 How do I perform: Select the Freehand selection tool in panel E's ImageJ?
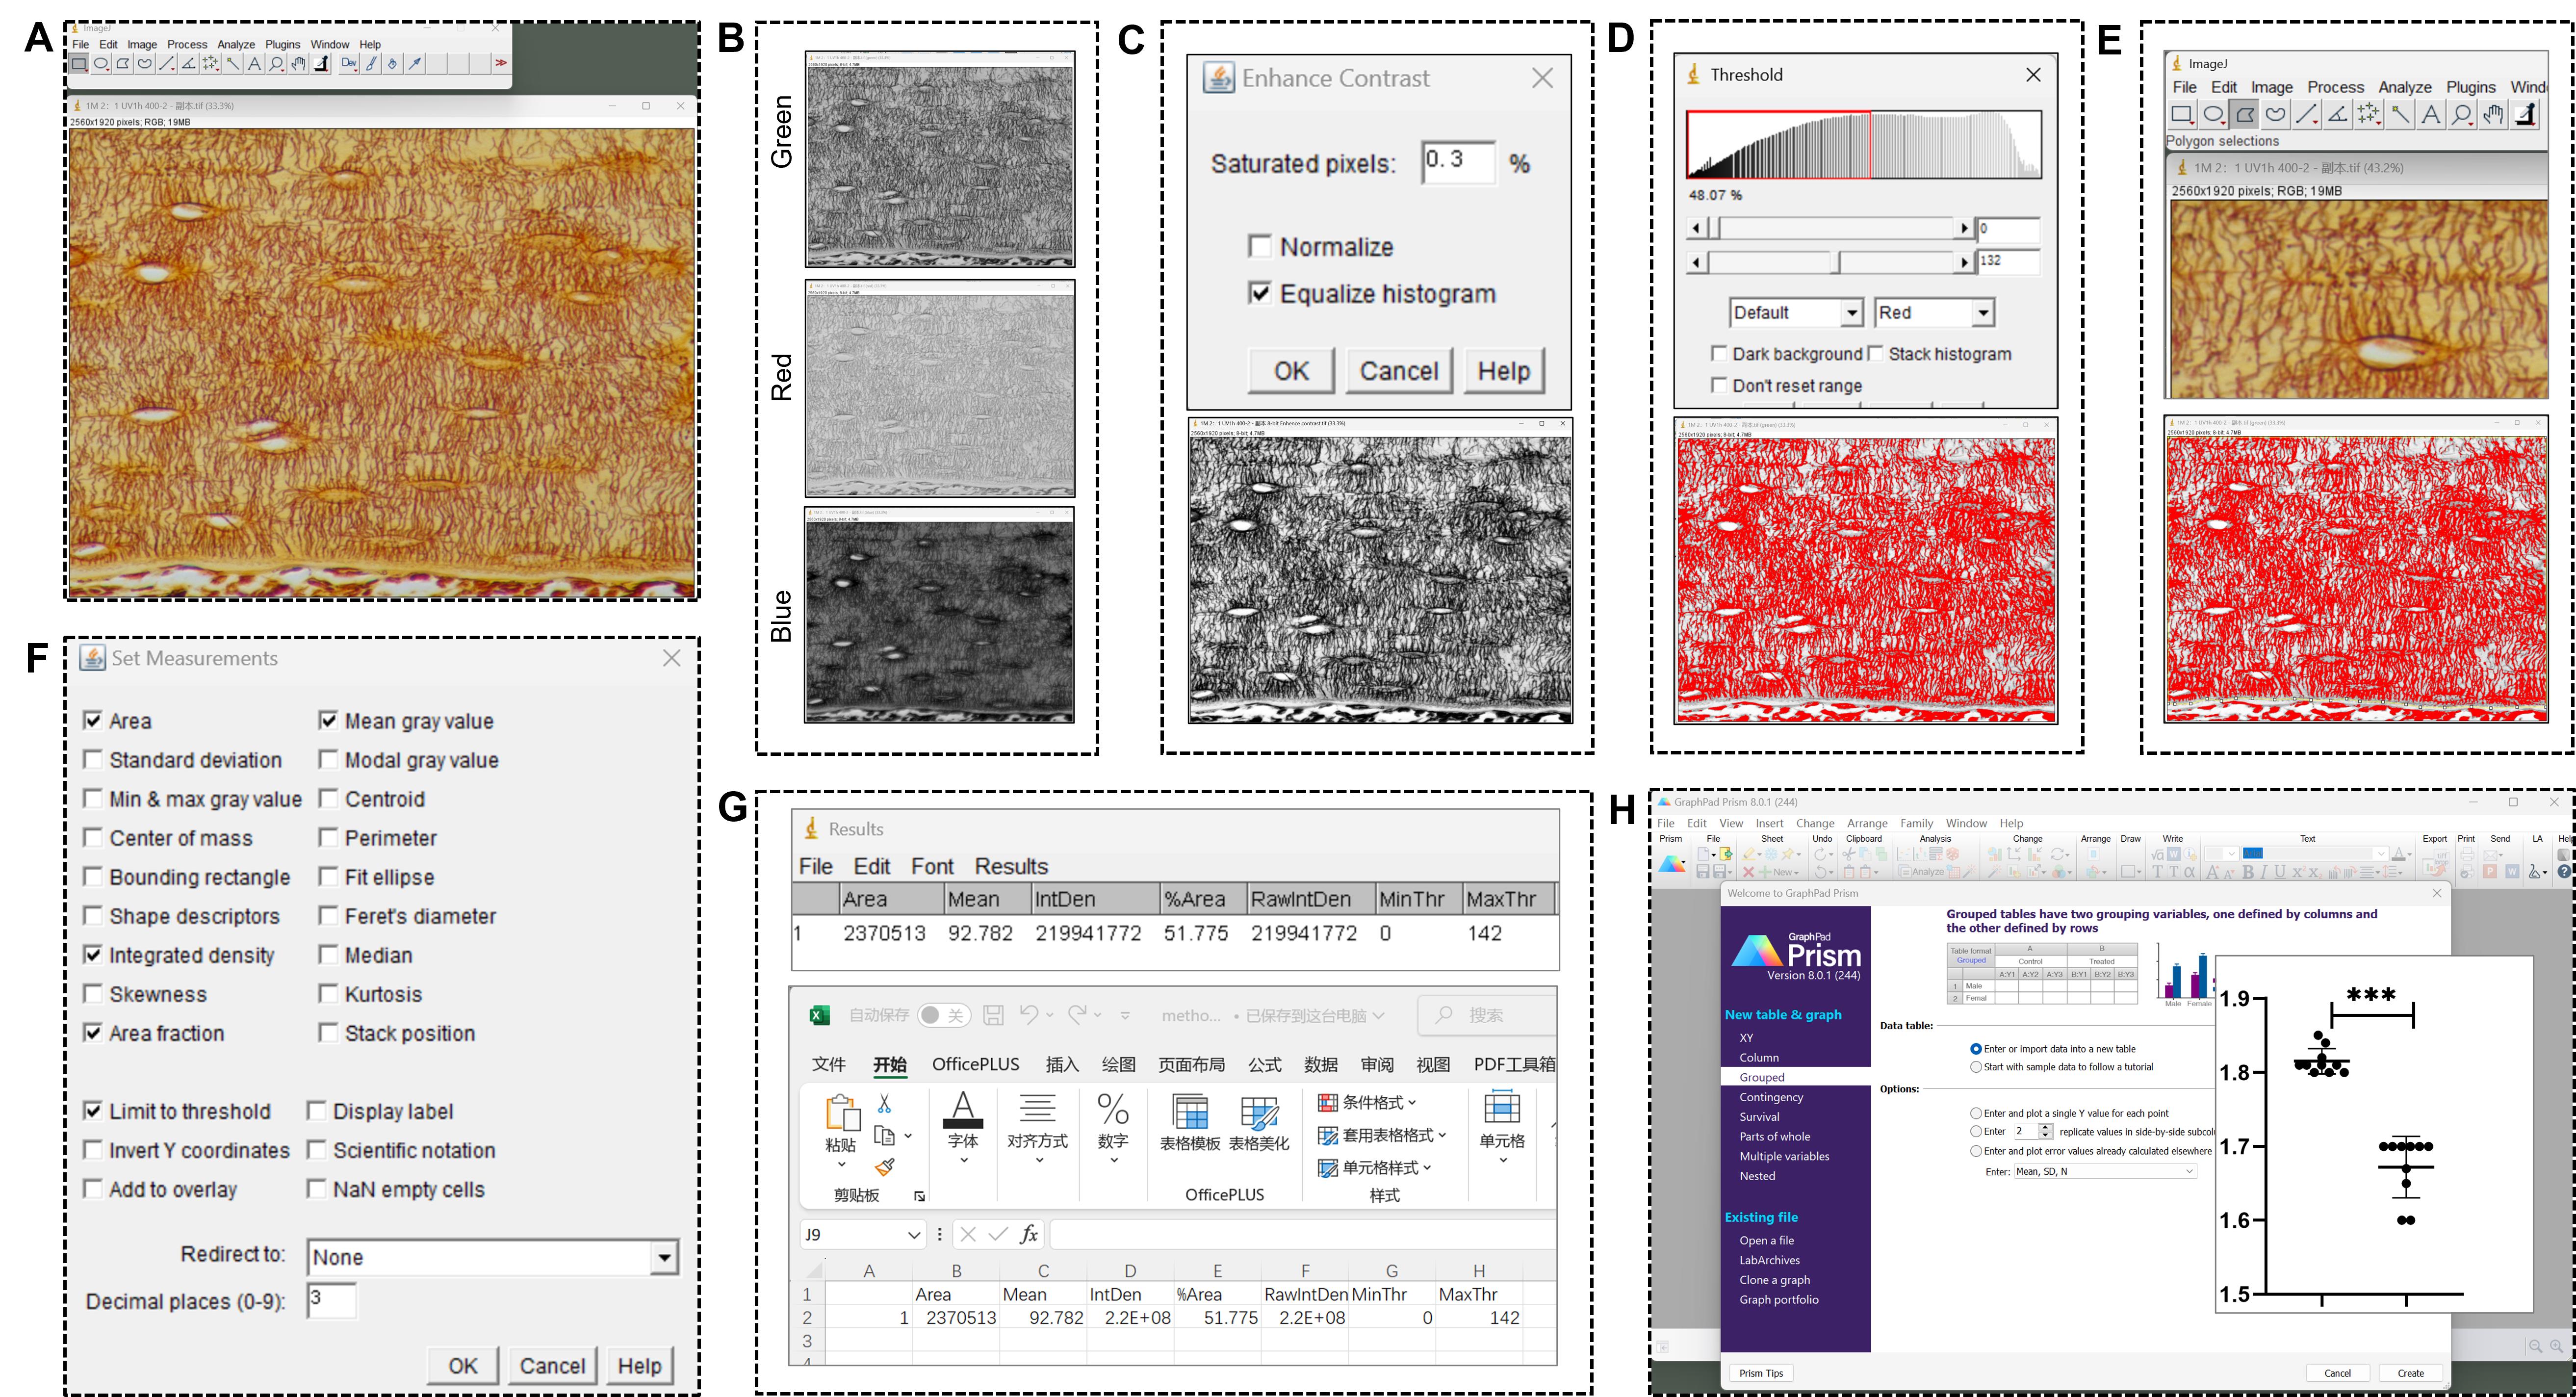tap(2275, 114)
